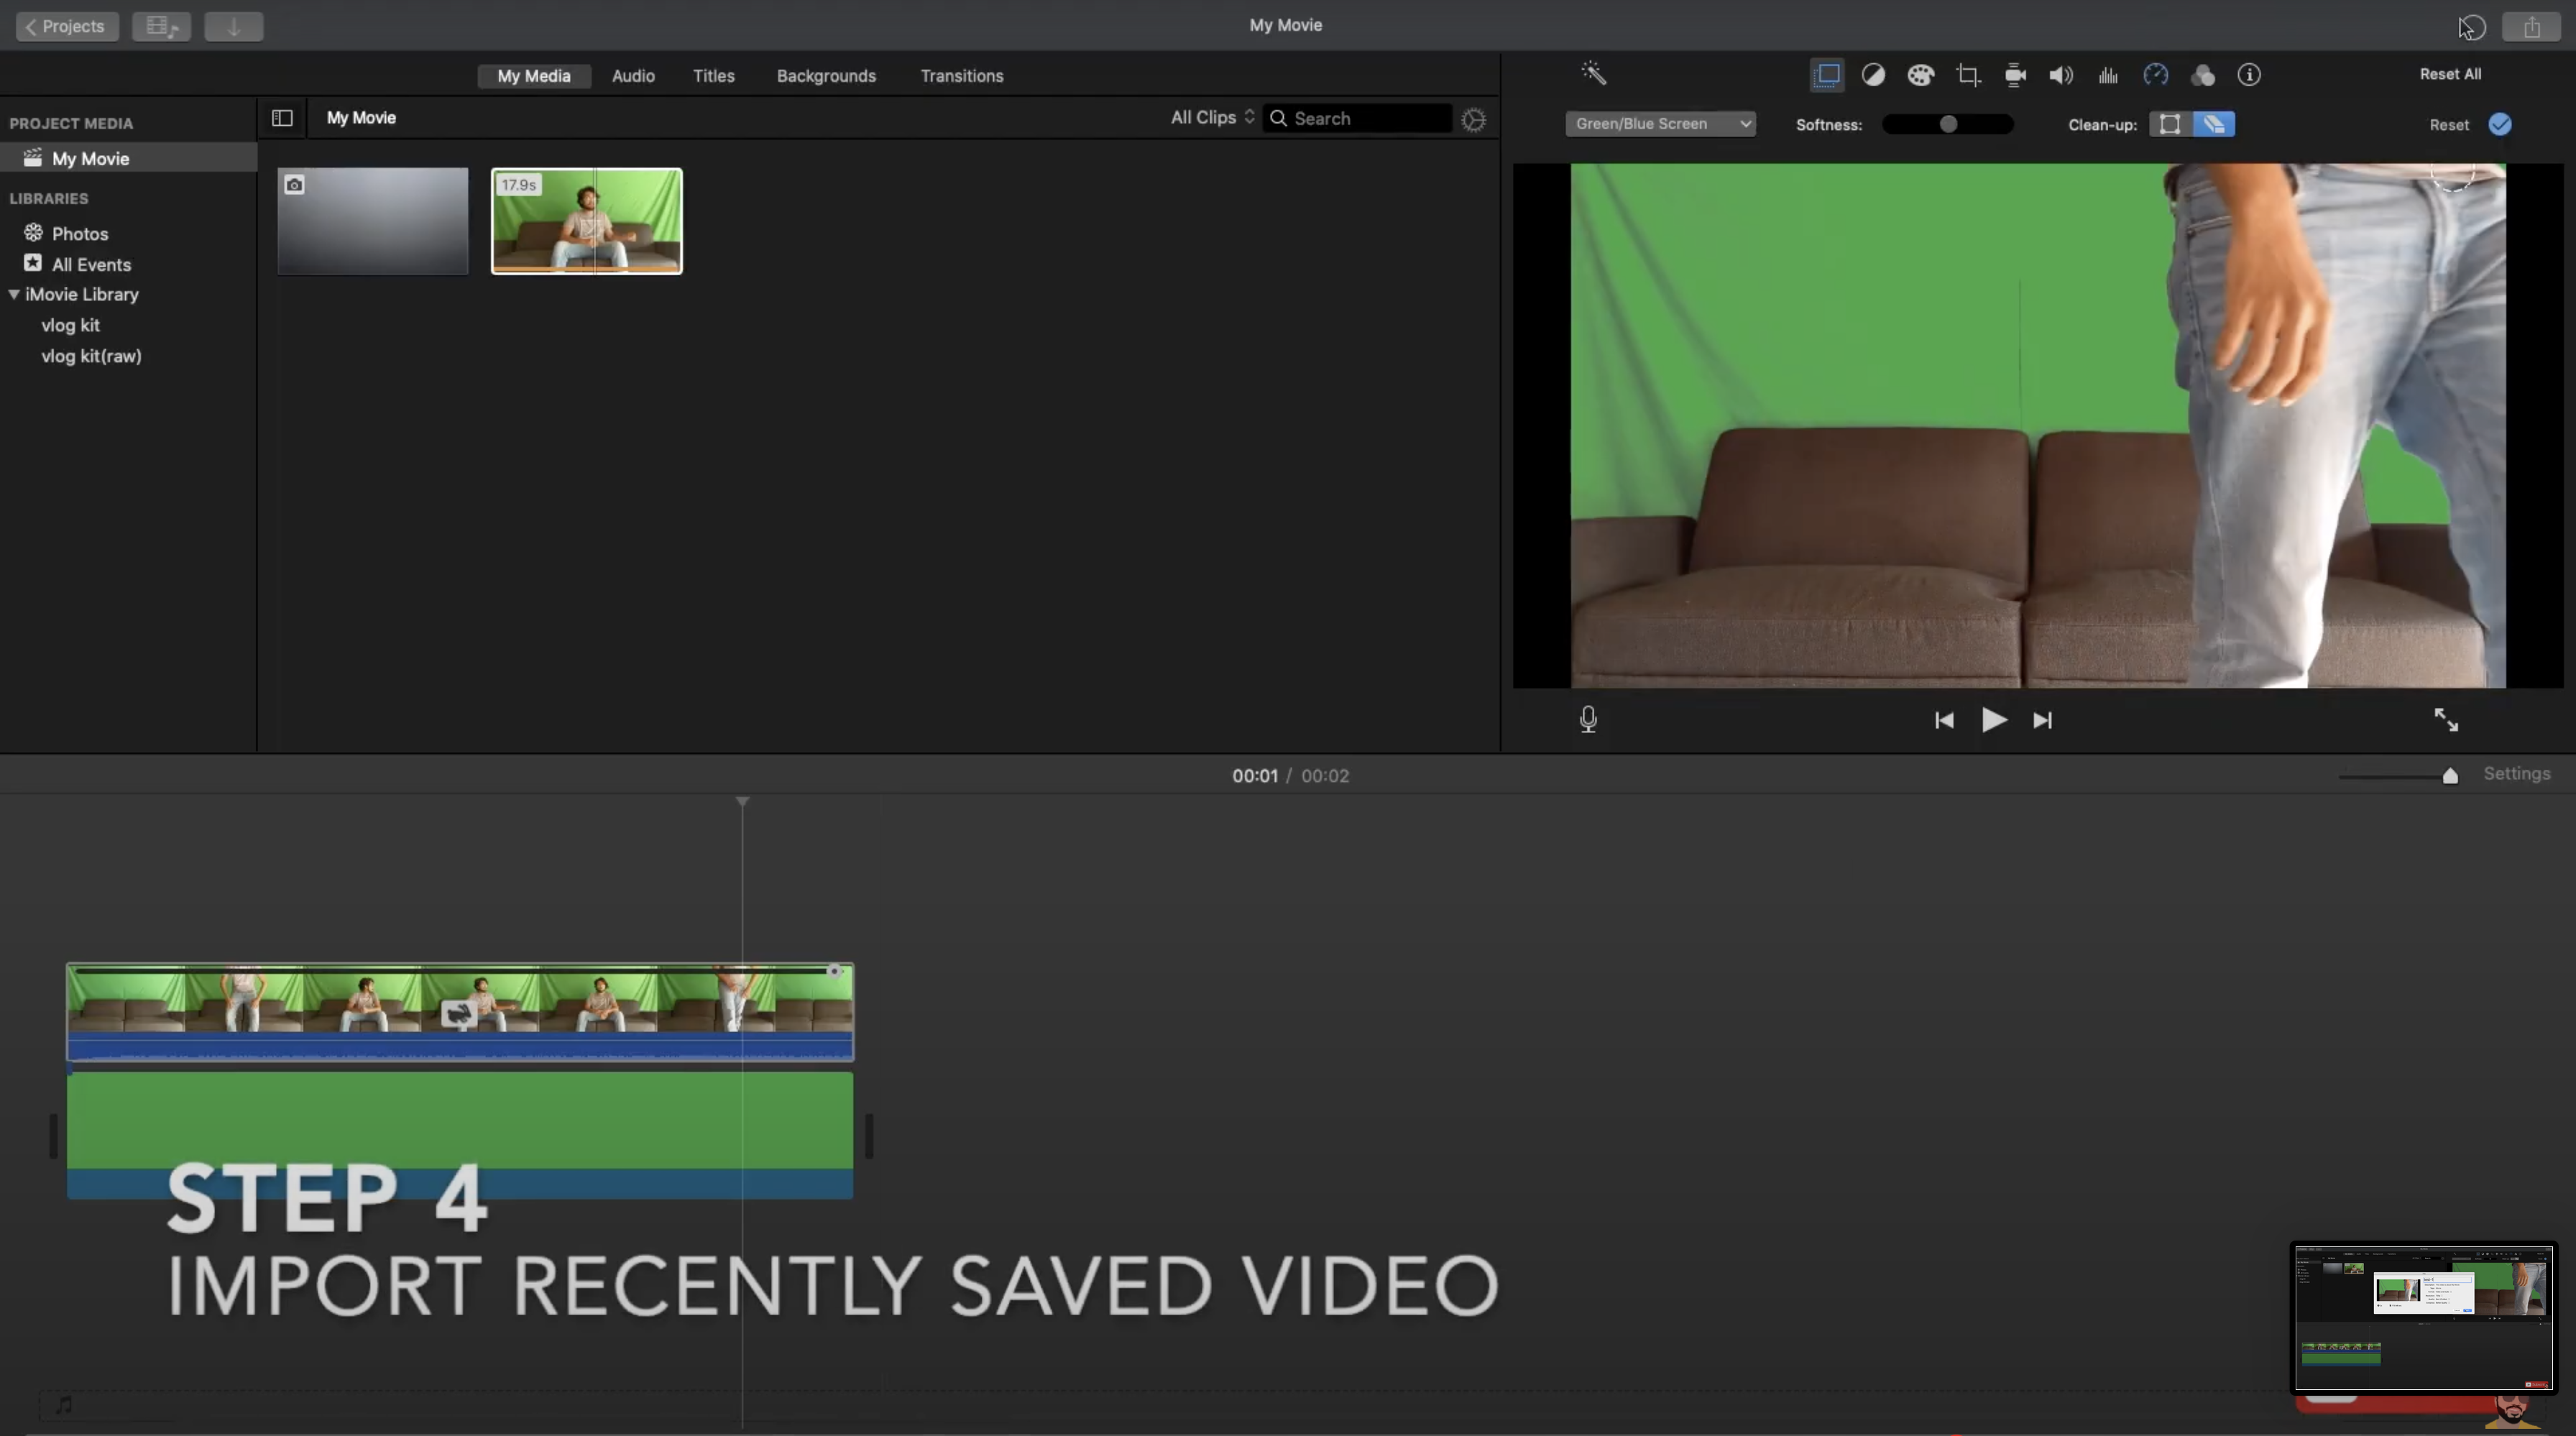Screen dimensions: 2576x1436
Task: Click the magic wand auto-enhance icon
Action: 1593,74
